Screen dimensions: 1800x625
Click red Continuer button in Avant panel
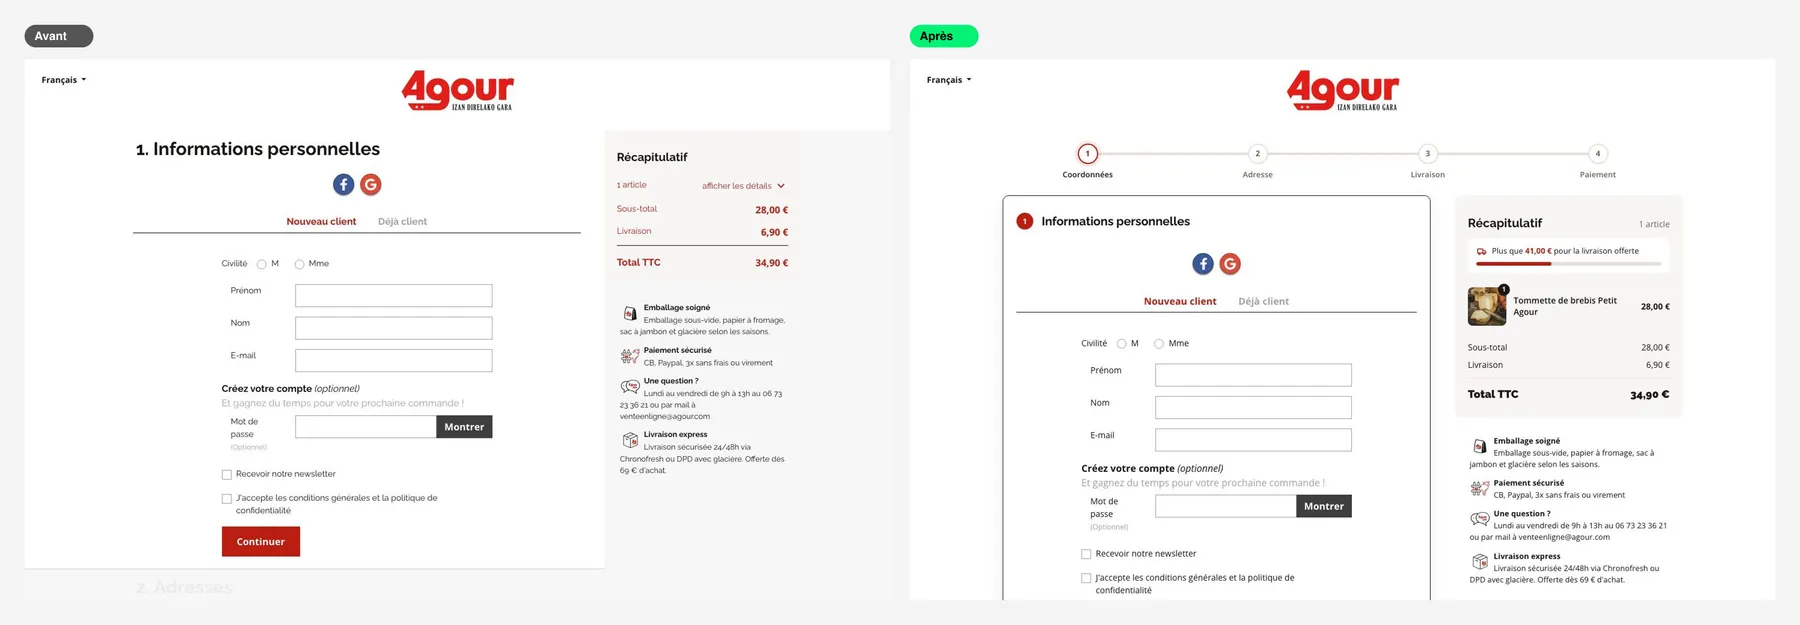261,542
